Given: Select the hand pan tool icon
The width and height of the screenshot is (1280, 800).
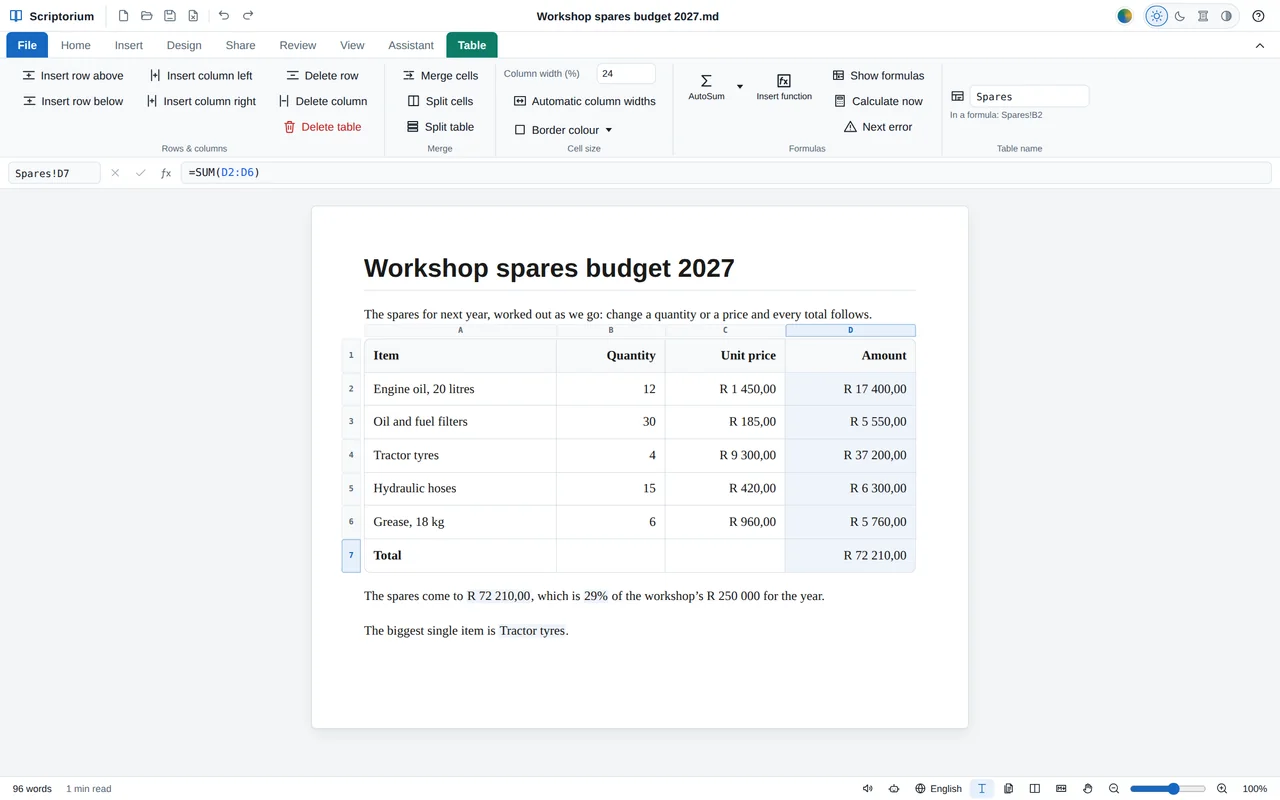Looking at the screenshot, I should 1088,789.
